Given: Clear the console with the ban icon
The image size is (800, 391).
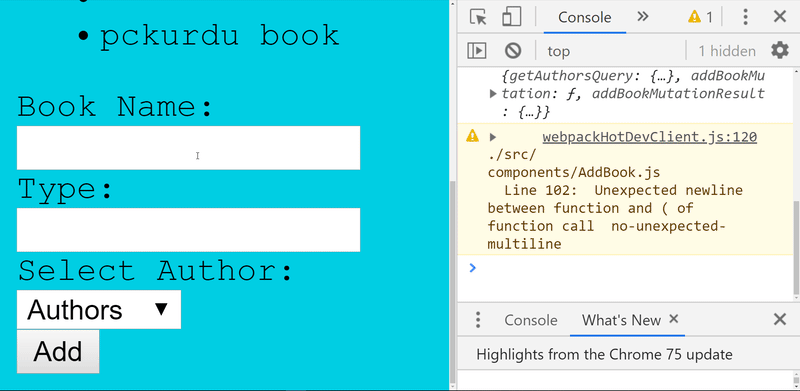Looking at the screenshot, I should click(x=513, y=51).
